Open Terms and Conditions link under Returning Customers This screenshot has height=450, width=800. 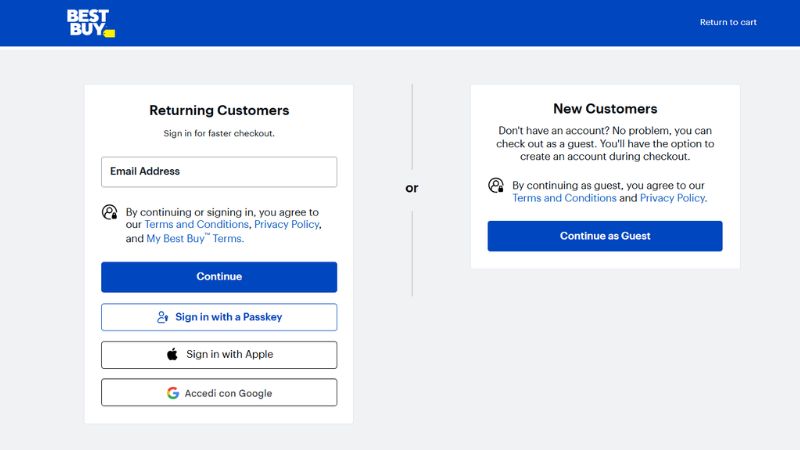pyautogui.click(x=196, y=224)
